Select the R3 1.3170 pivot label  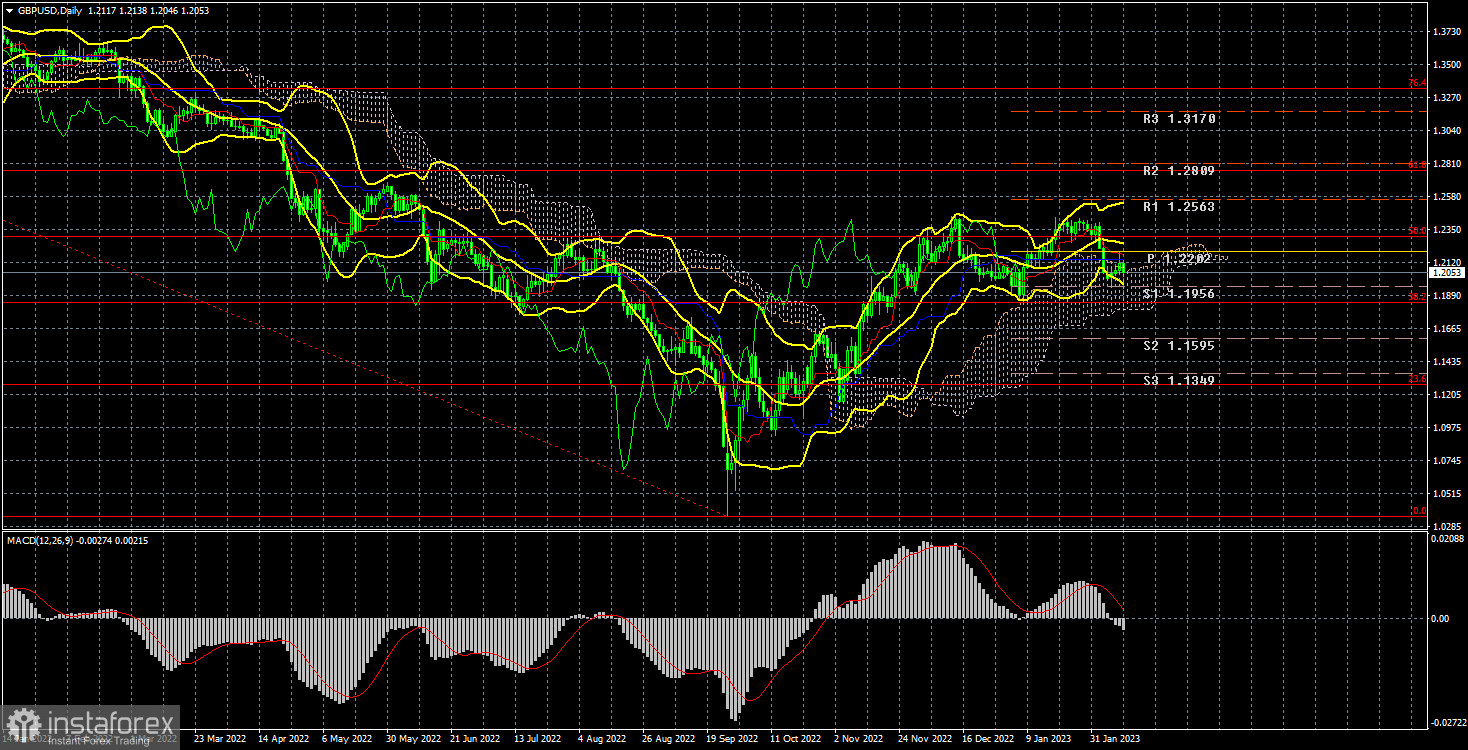[x=1179, y=119]
